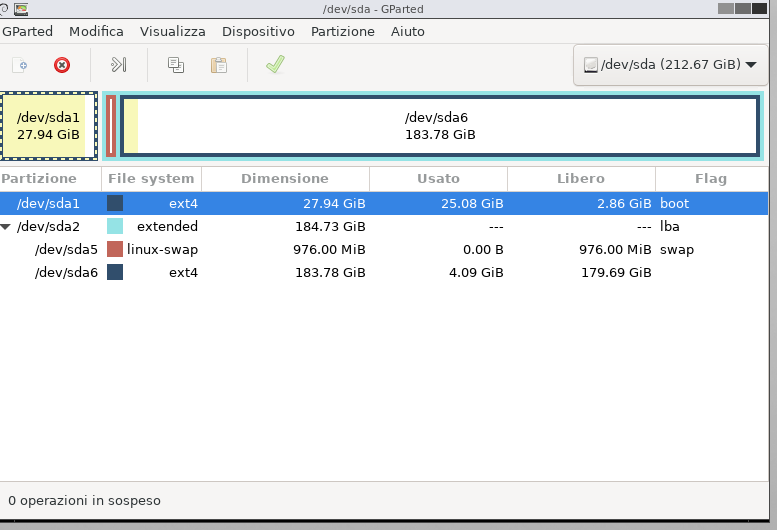777x530 pixels.
Task: Select the /dev/sda6 block in disk map
Action: click(x=440, y=126)
